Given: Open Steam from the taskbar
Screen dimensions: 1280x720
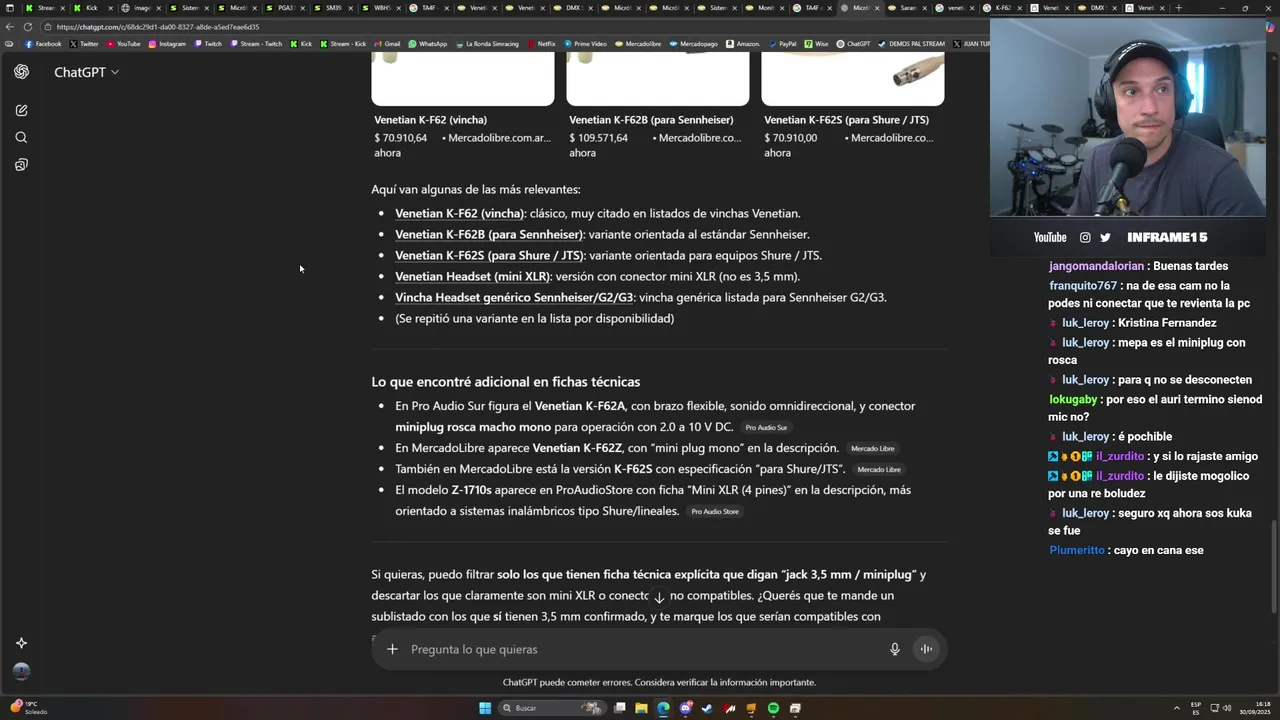Looking at the screenshot, I should pos(707,708).
